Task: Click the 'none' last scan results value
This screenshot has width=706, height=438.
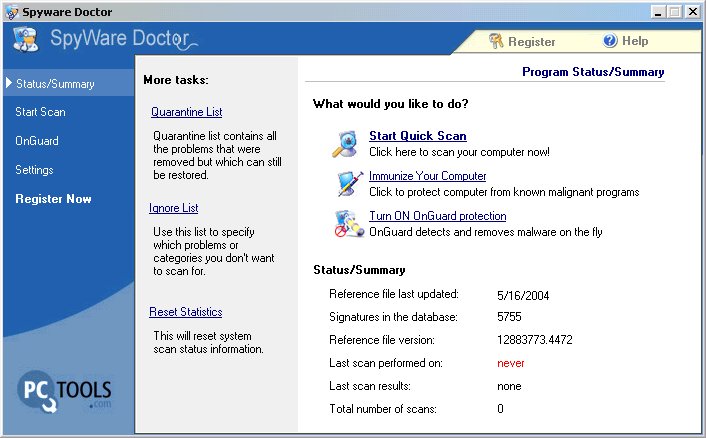Action: [509, 386]
